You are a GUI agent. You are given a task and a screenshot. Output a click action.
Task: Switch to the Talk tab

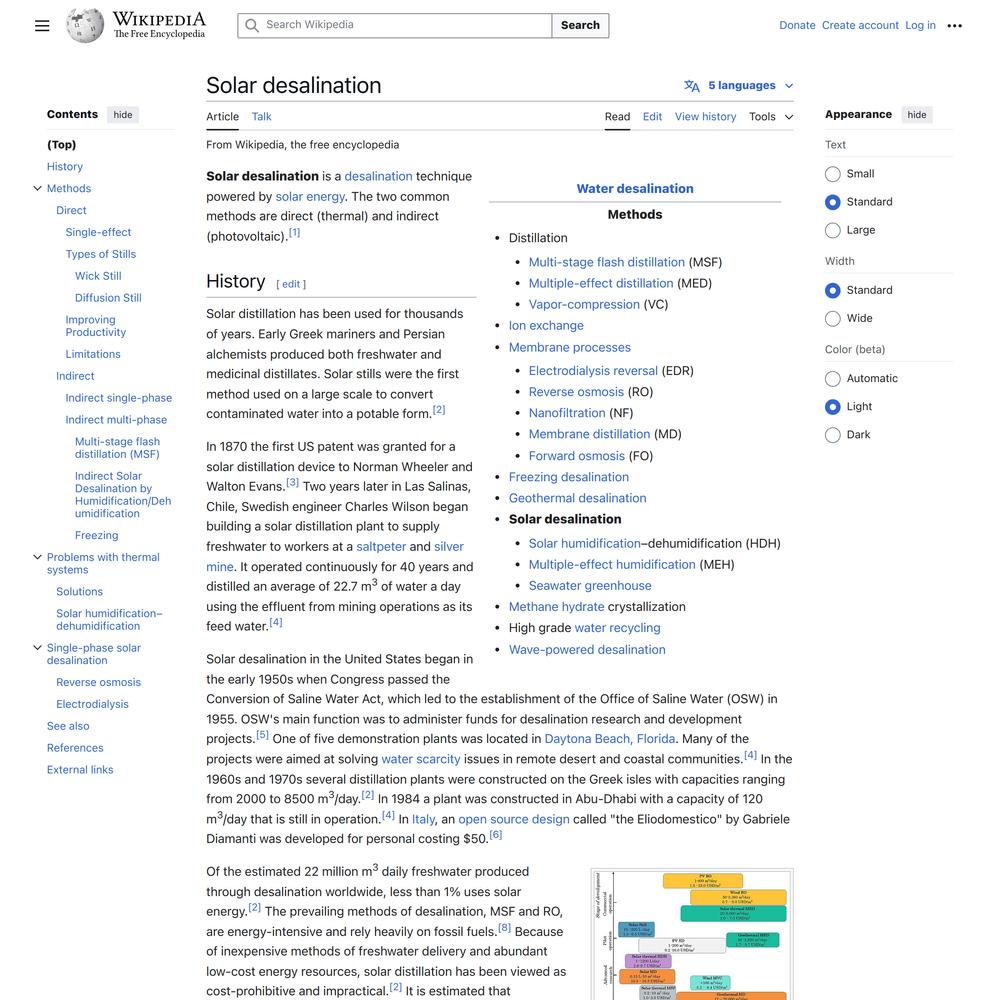tap(261, 117)
